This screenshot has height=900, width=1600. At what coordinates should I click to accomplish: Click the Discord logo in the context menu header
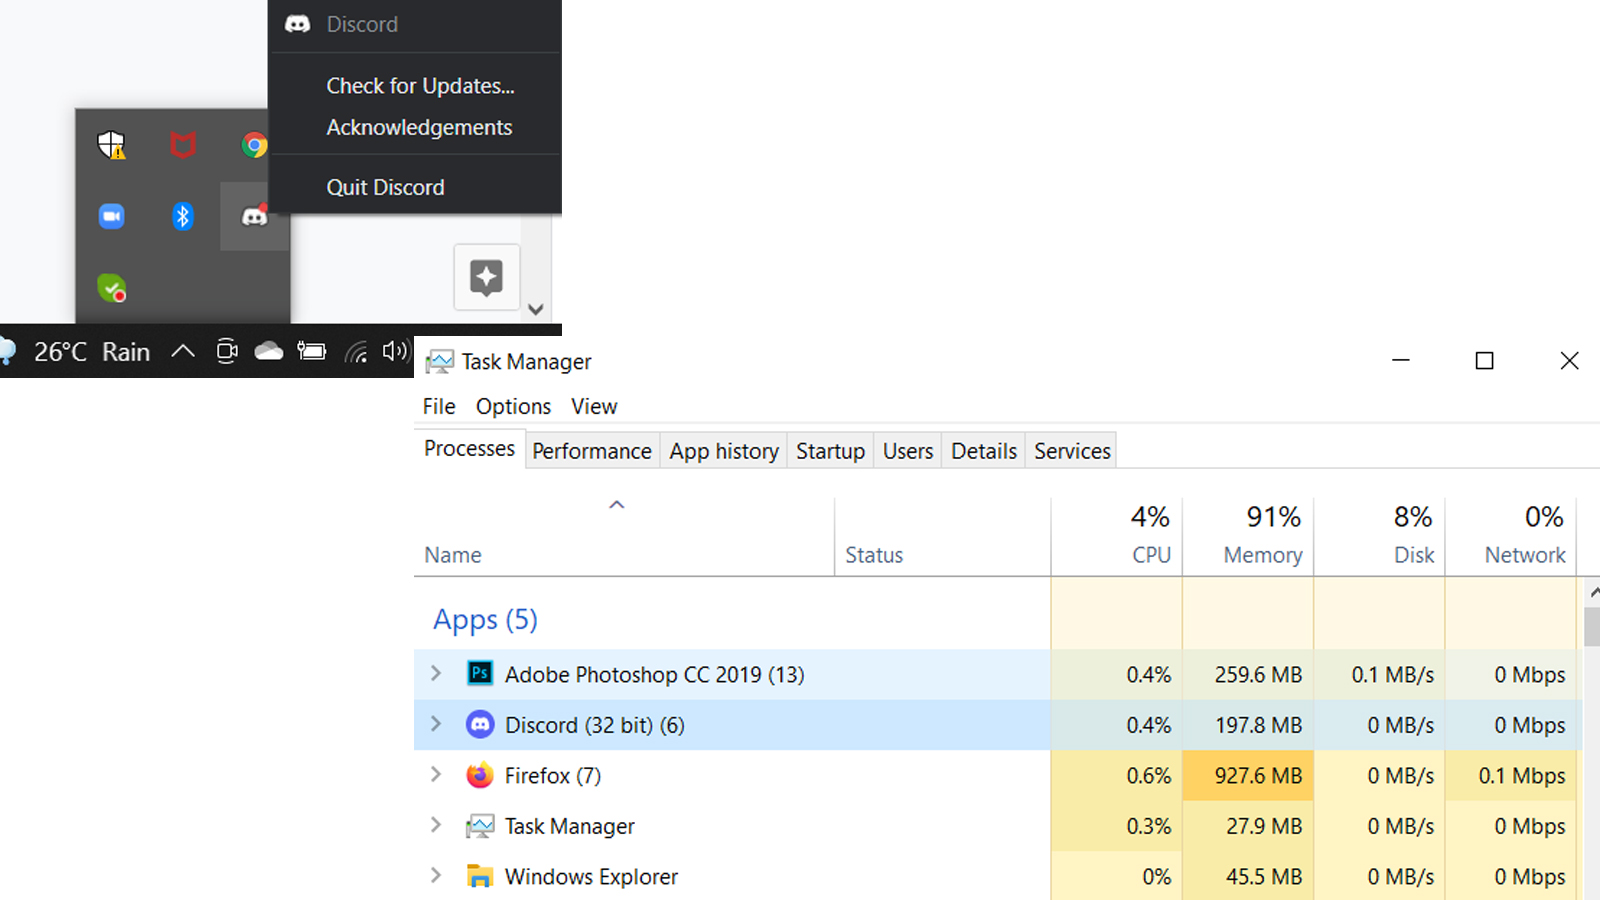(x=298, y=24)
